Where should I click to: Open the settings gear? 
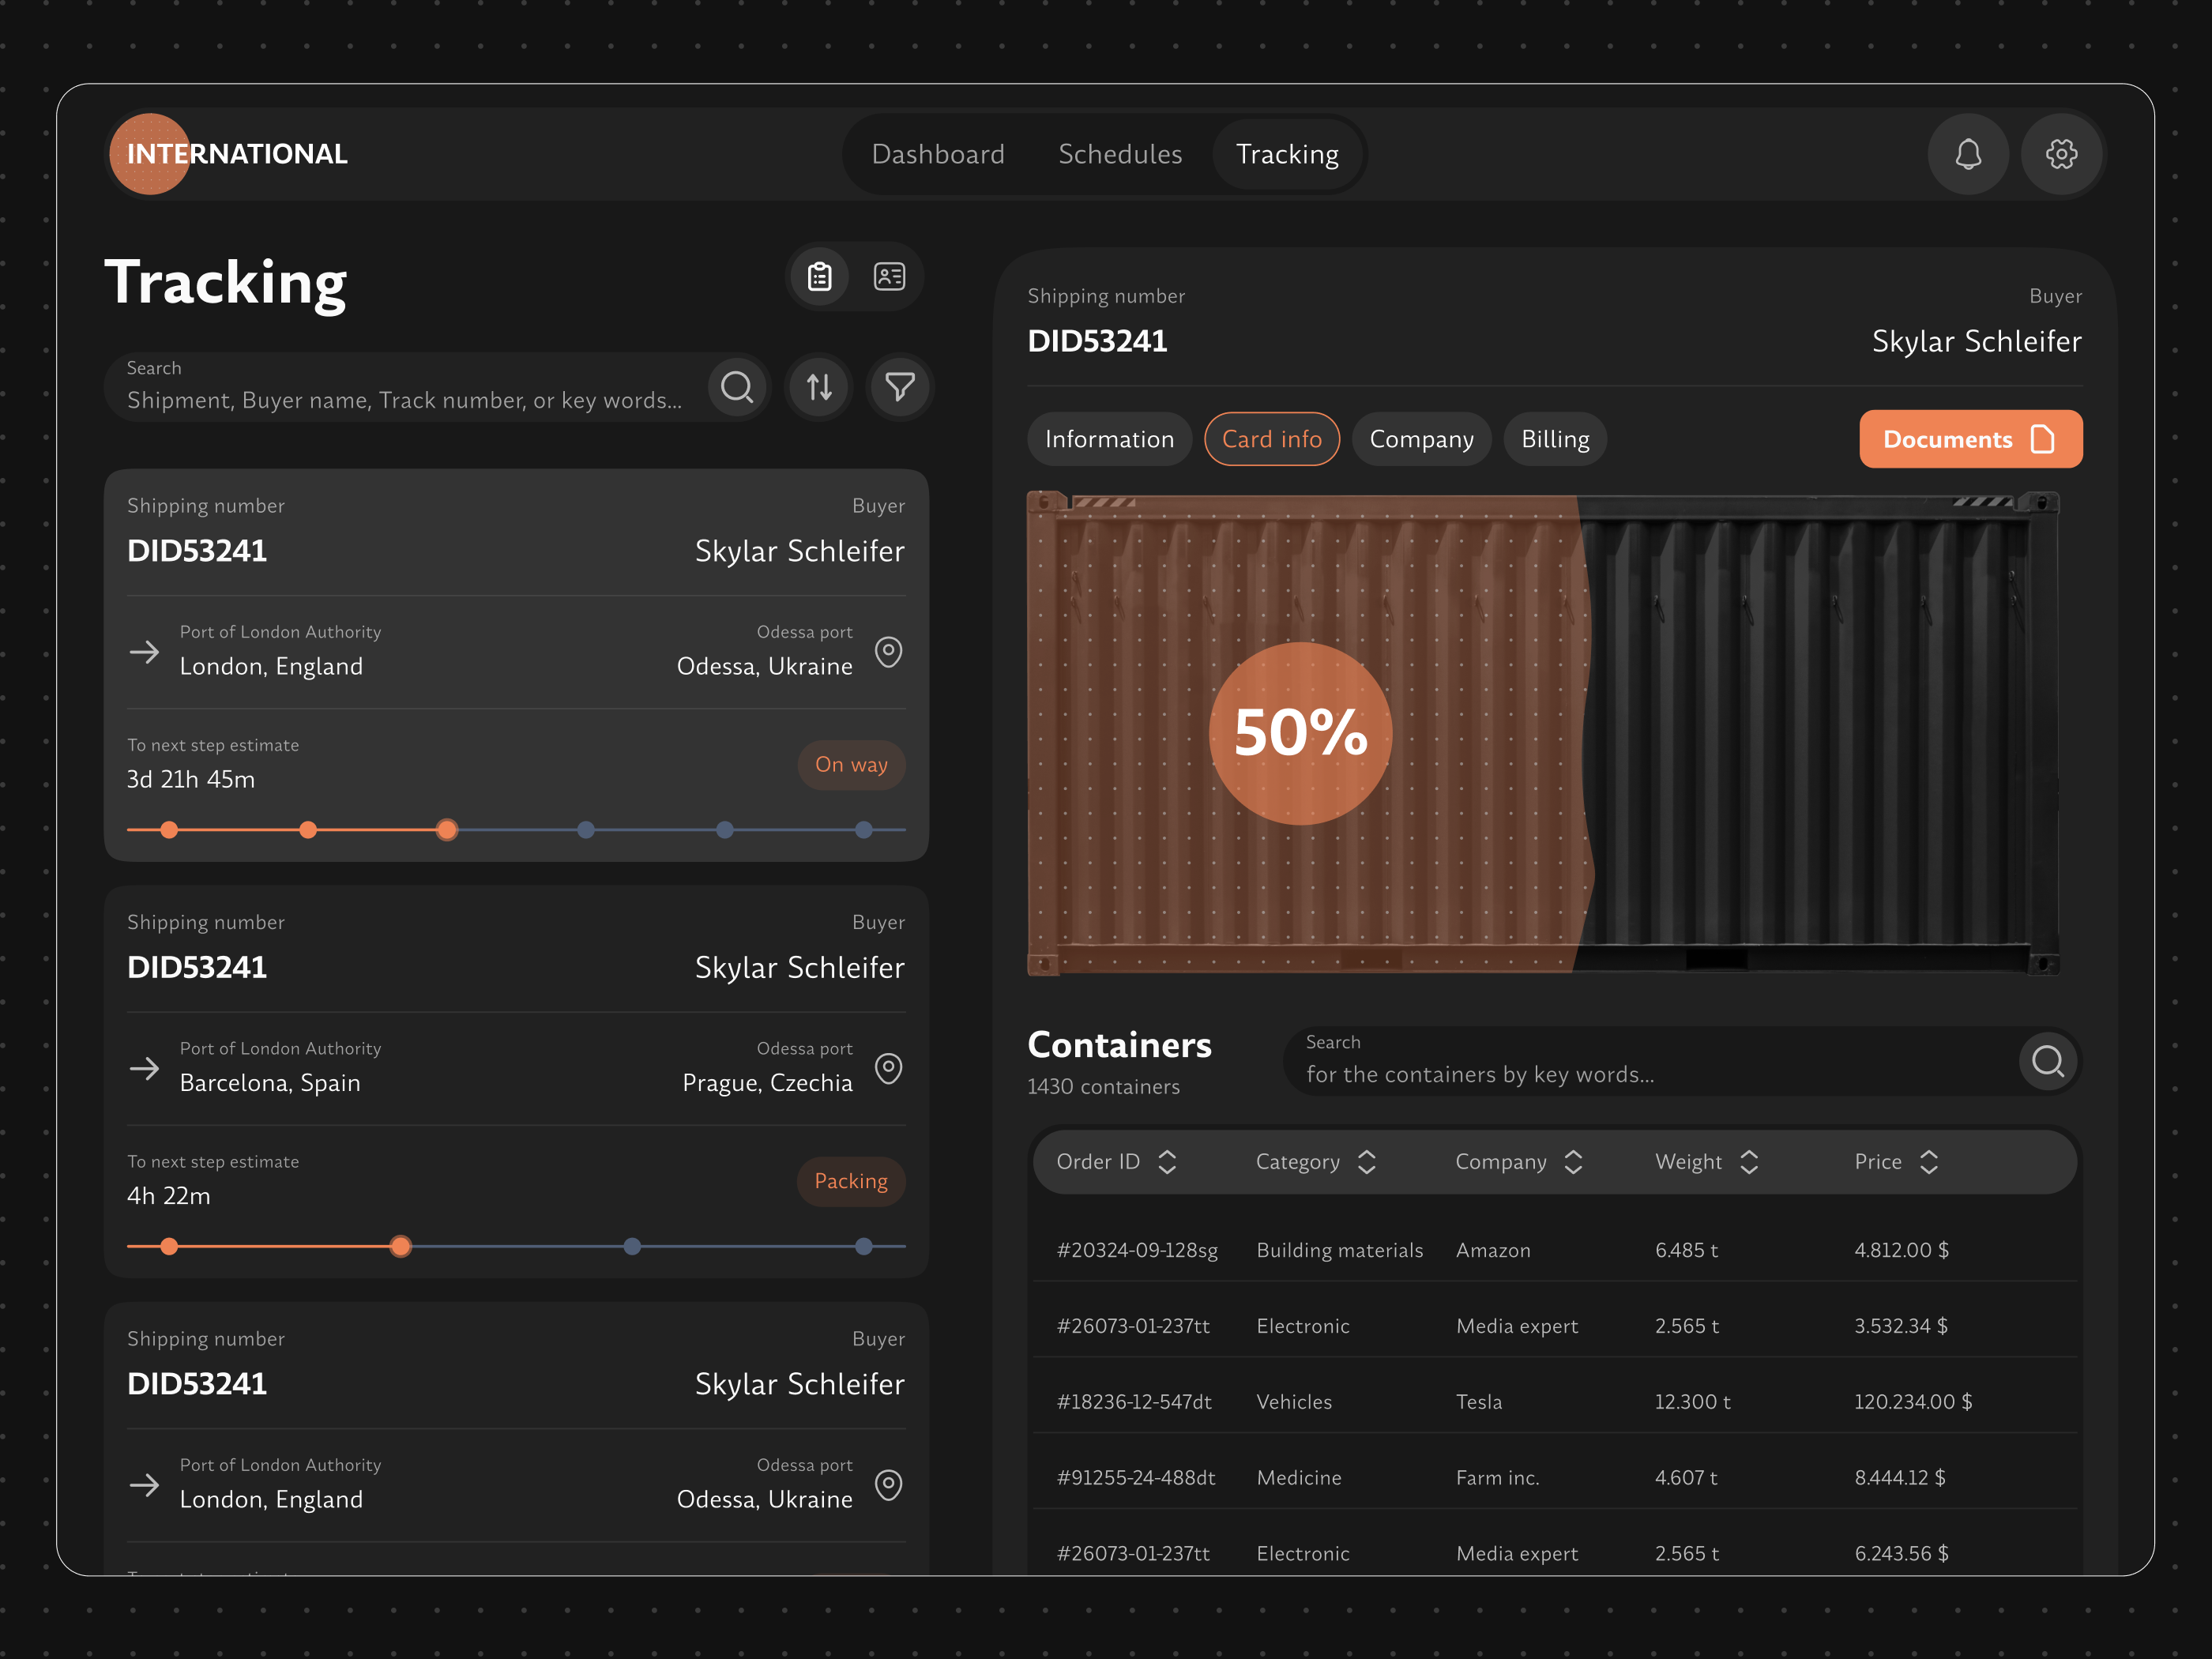(x=2062, y=154)
